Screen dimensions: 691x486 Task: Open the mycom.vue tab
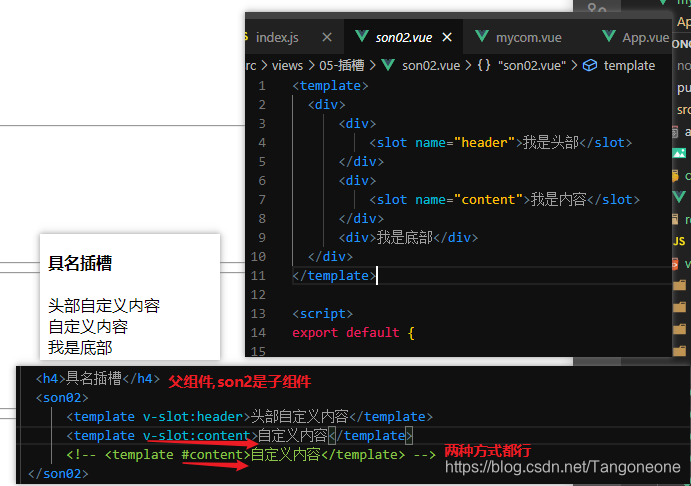click(528, 37)
